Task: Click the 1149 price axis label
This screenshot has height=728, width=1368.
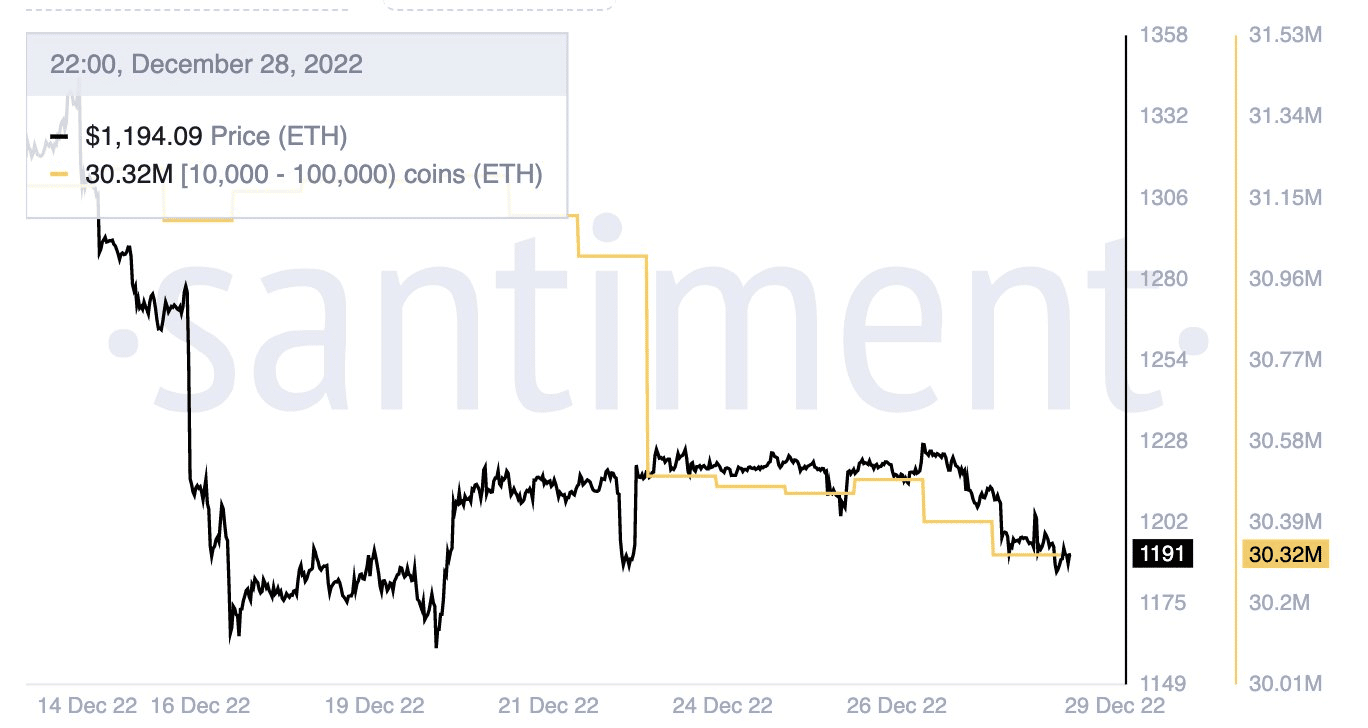Action: tap(1164, 684)
